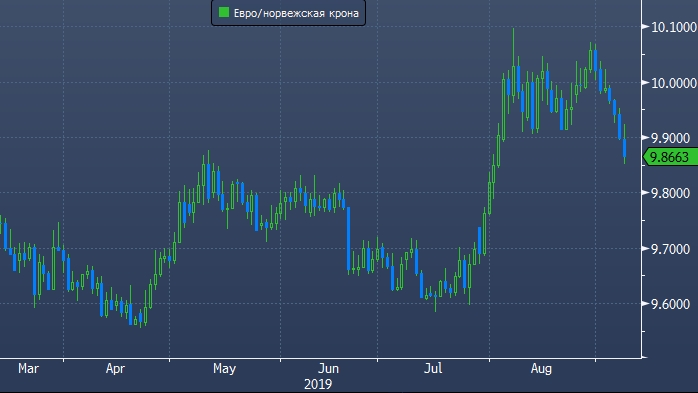Click the Apr month label
Viewport: 698px width, 393px height.
click(x=115, y=369)
